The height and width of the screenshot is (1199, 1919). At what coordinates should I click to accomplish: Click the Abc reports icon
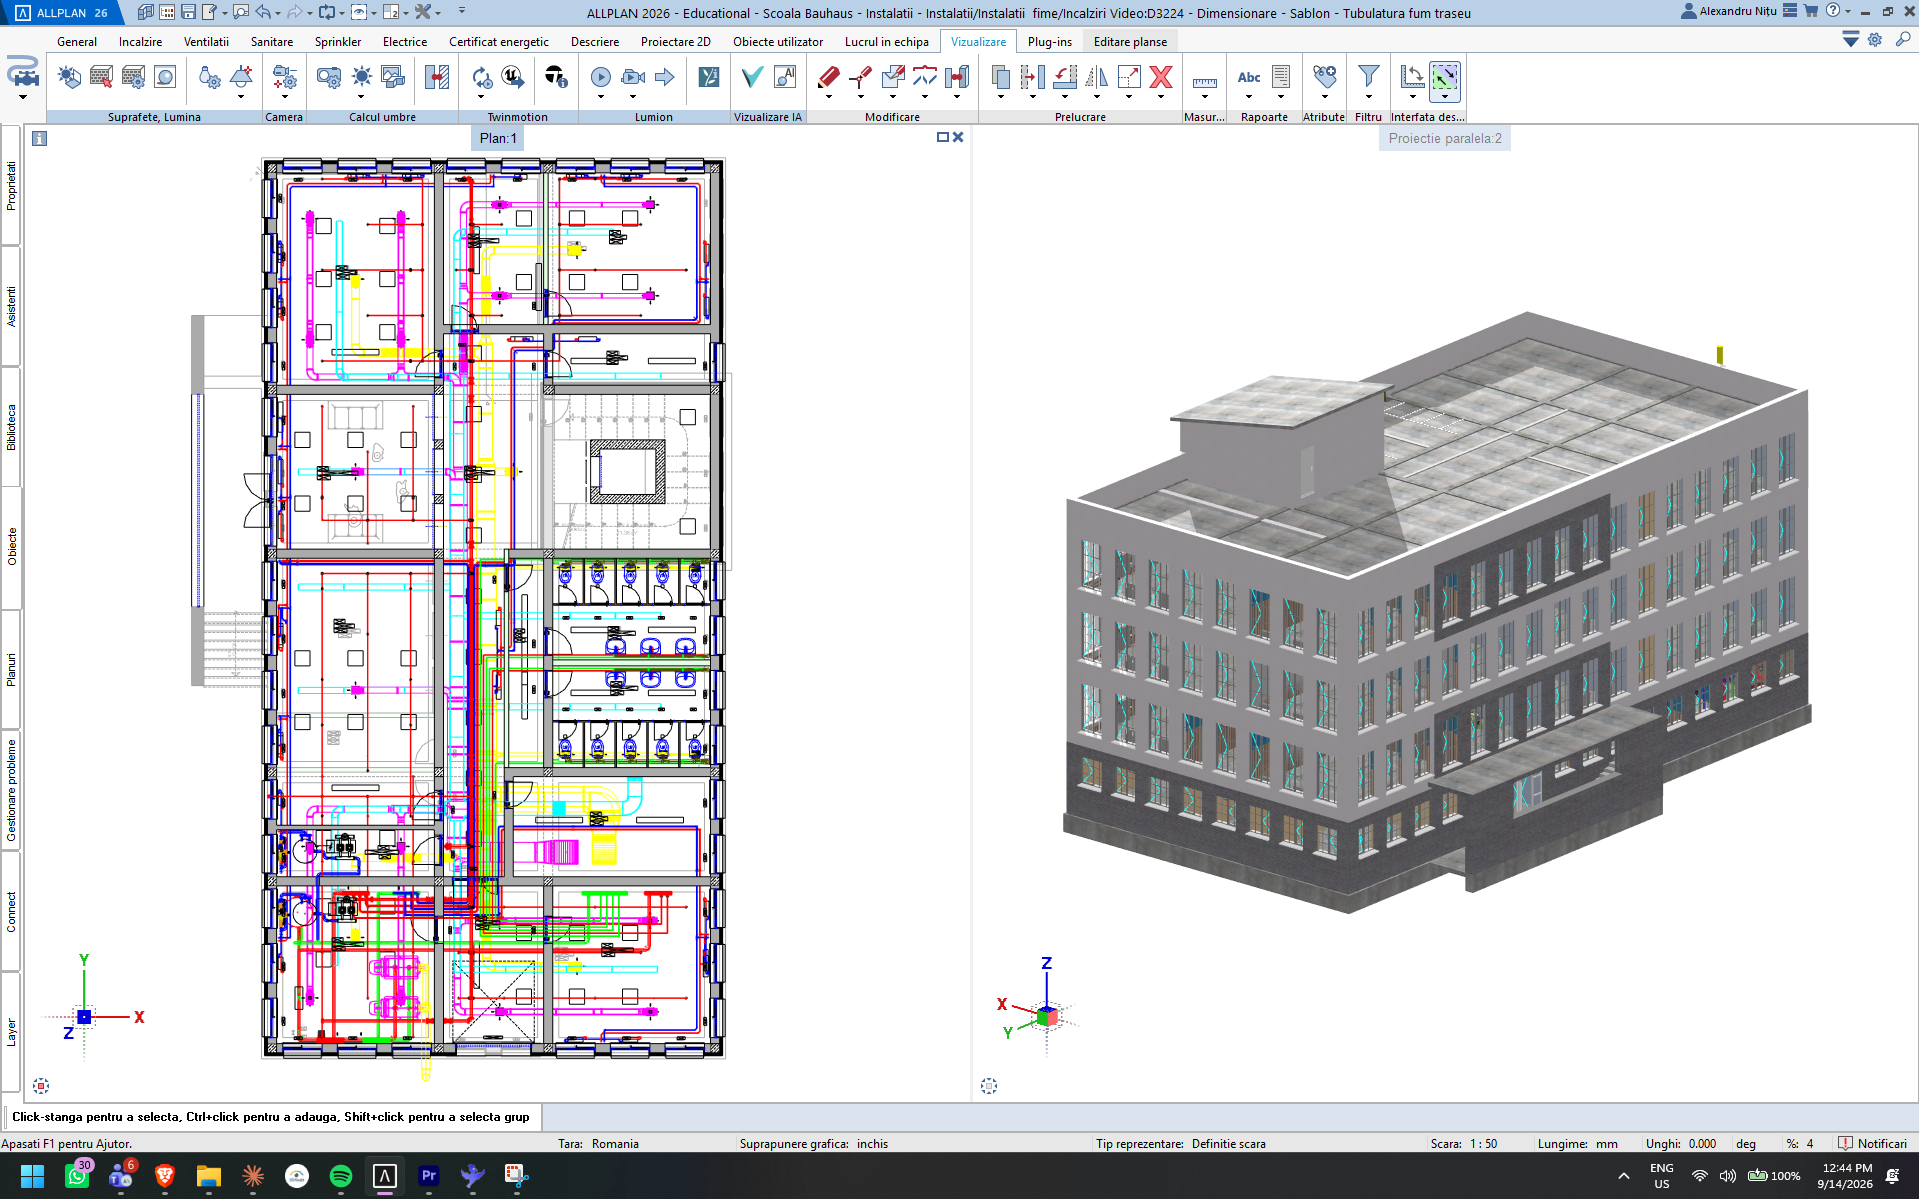1249,77
